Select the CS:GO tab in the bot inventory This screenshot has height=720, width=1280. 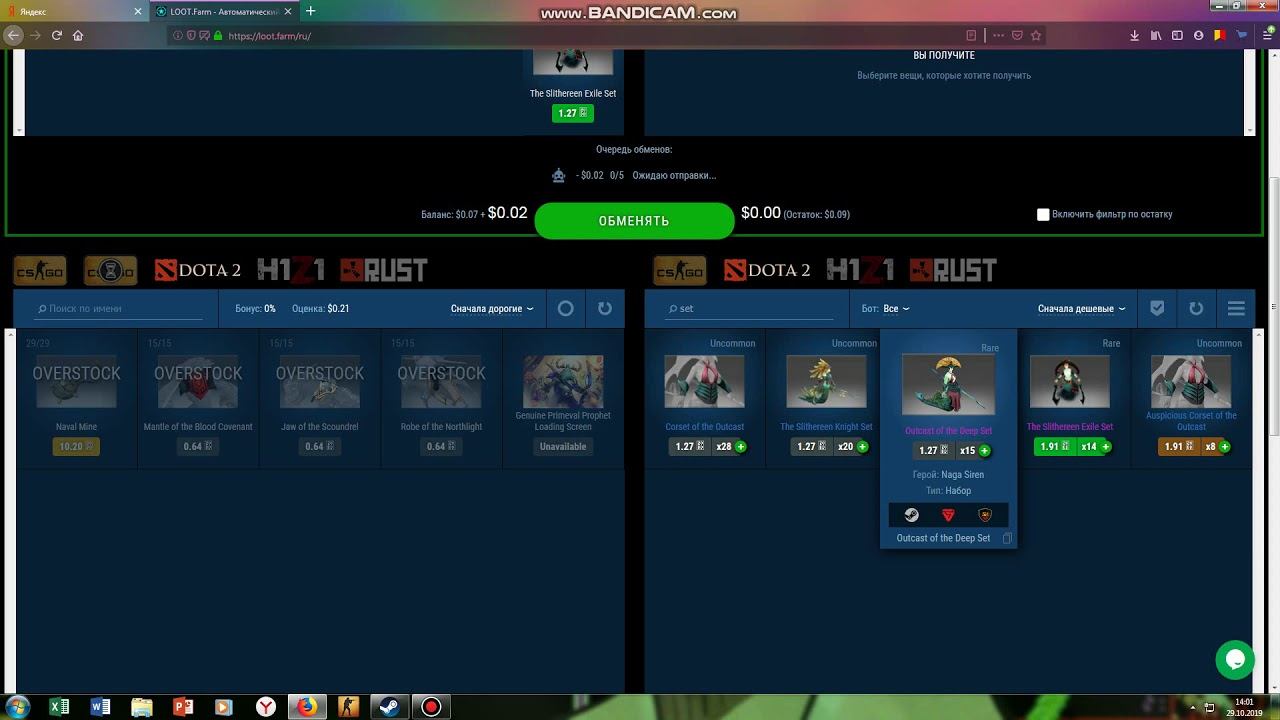coord(680,270)
